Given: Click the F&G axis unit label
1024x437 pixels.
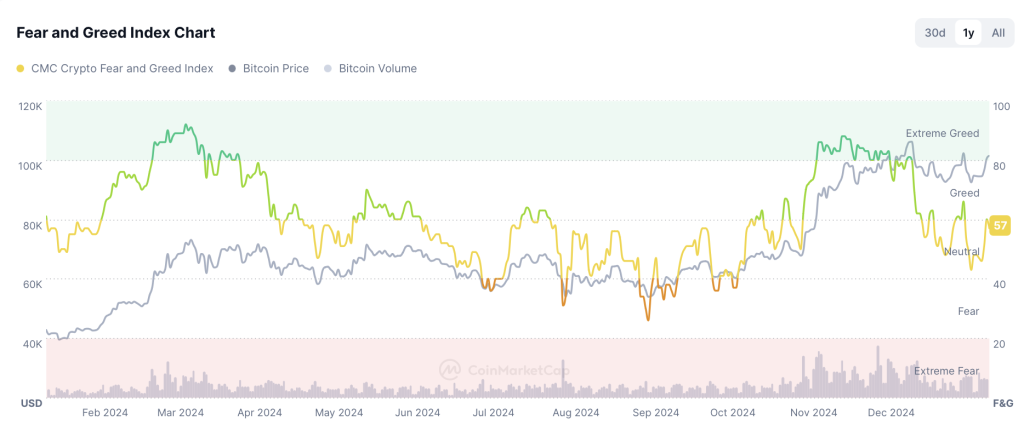Looking at the screenshot, I should (x=1002, y=403).
